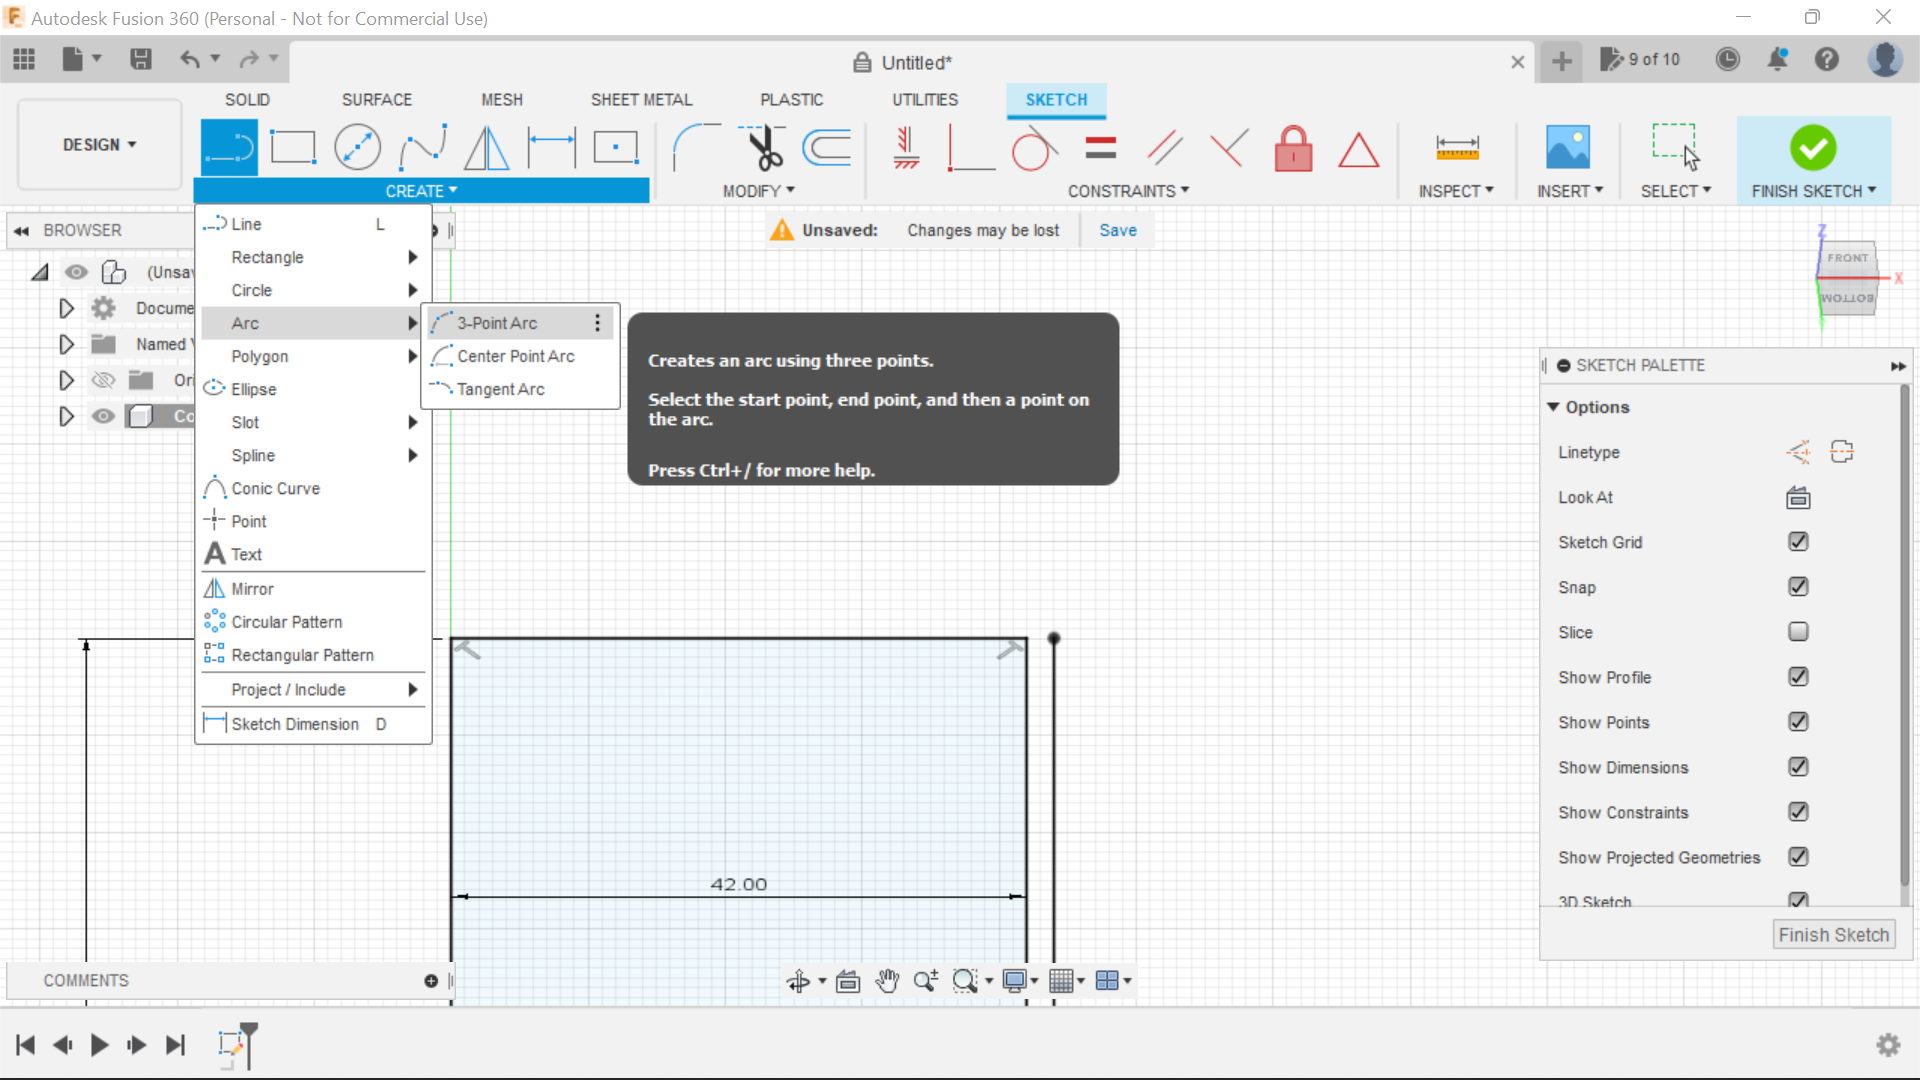Viewport: 1920px width, 1080px height.
Task: Expand the Named Views tree node
Action: coord(66,344)
